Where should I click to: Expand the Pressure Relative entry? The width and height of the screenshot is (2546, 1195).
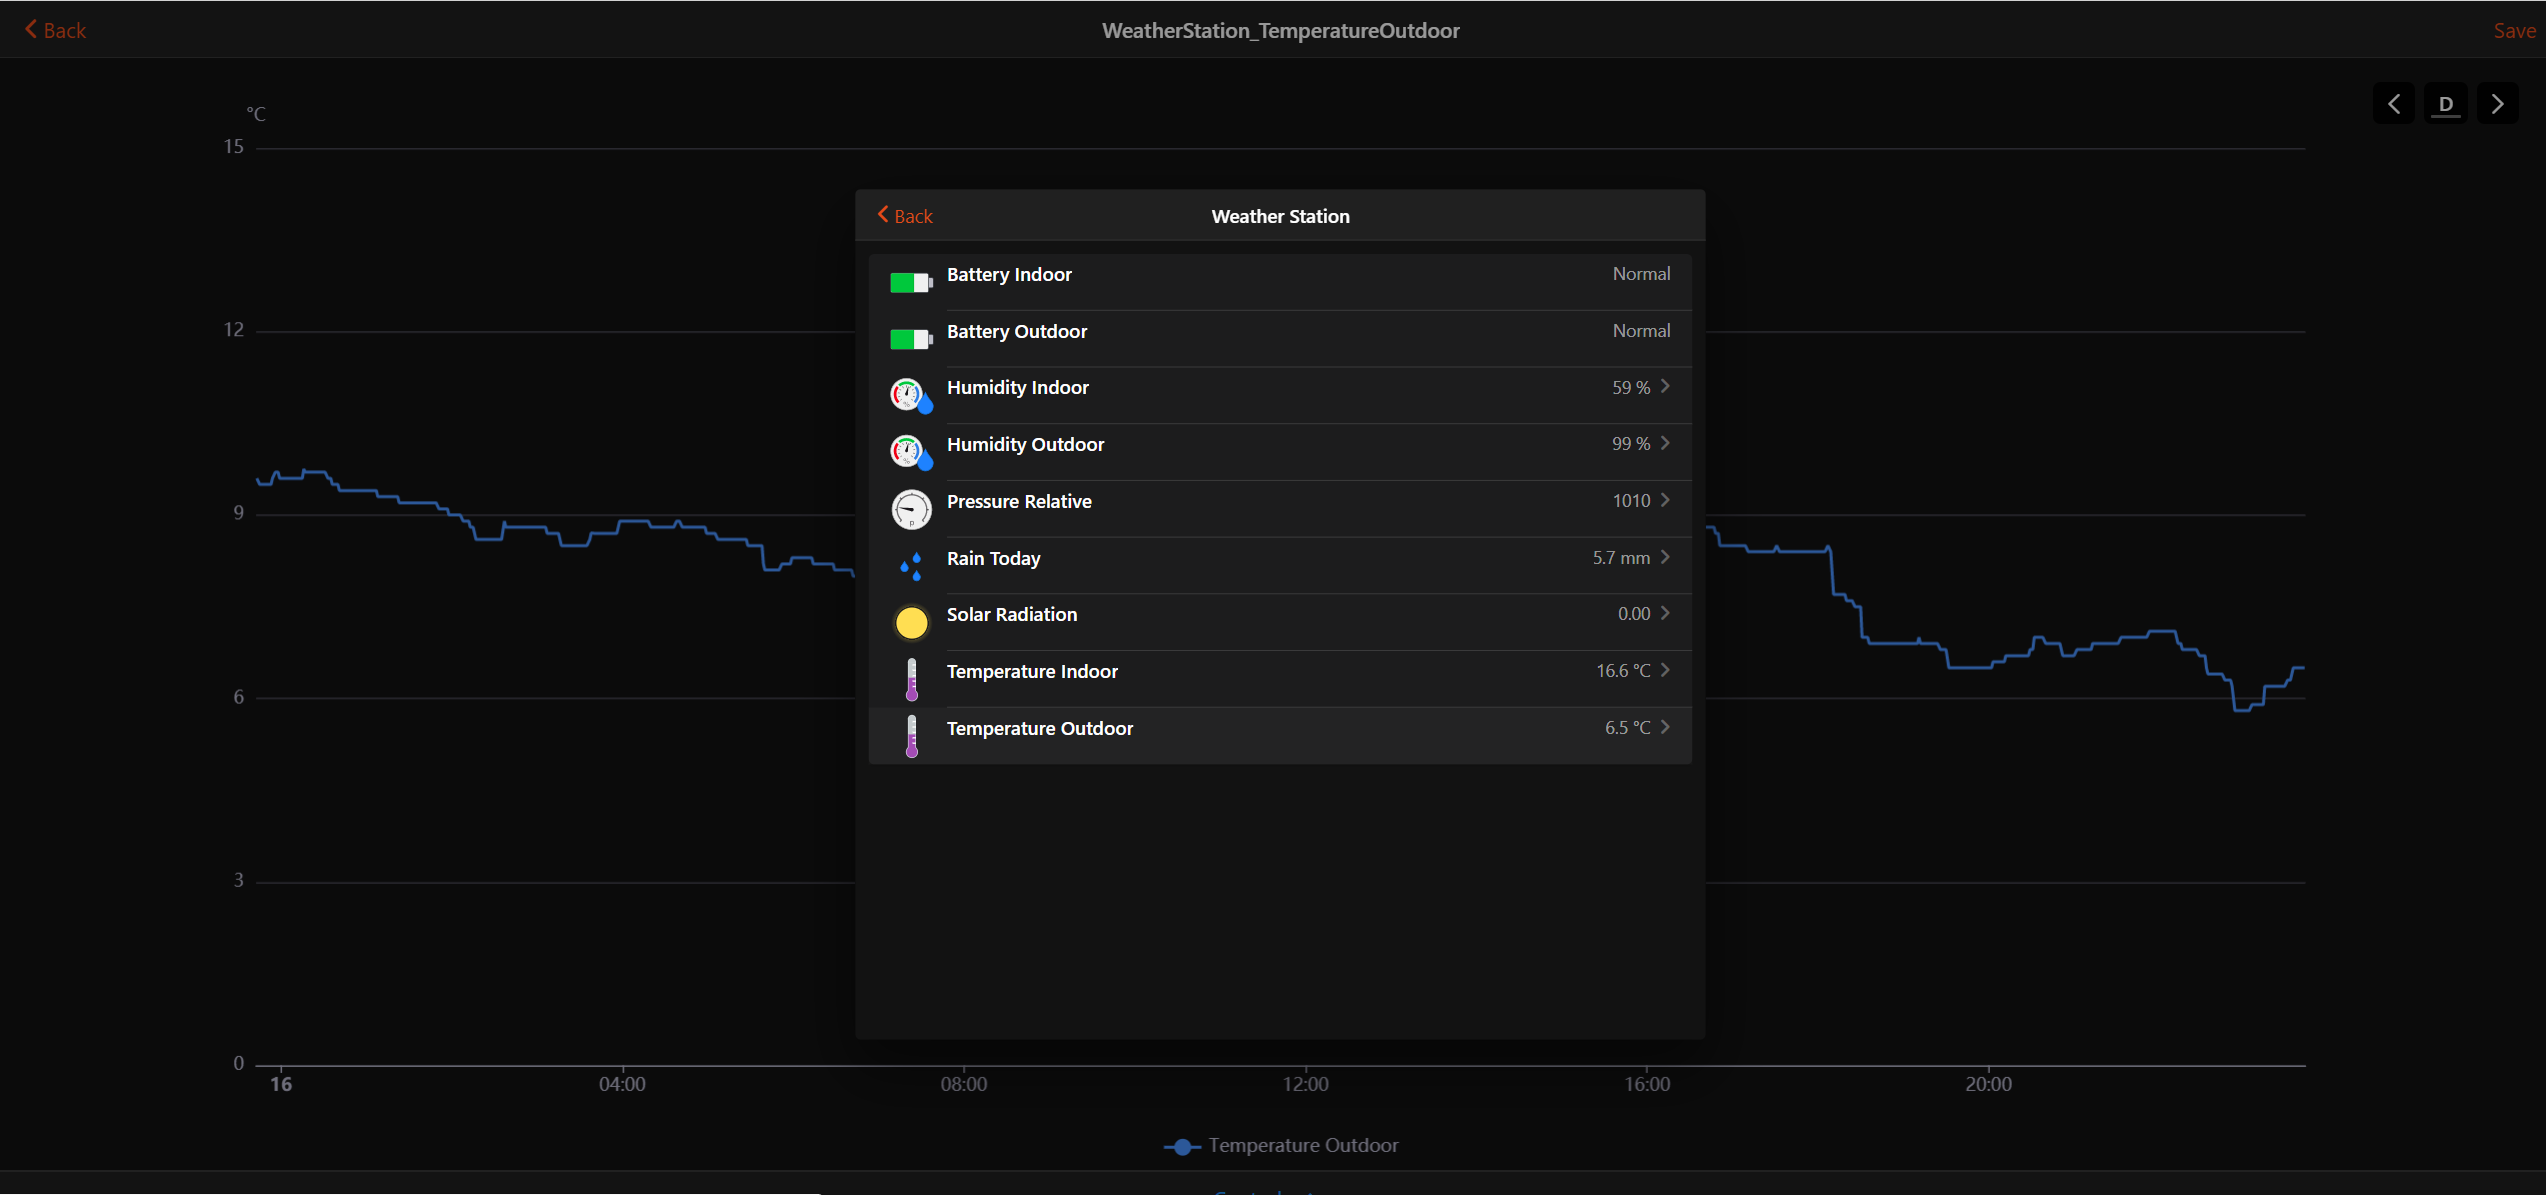pos(1664,500)
